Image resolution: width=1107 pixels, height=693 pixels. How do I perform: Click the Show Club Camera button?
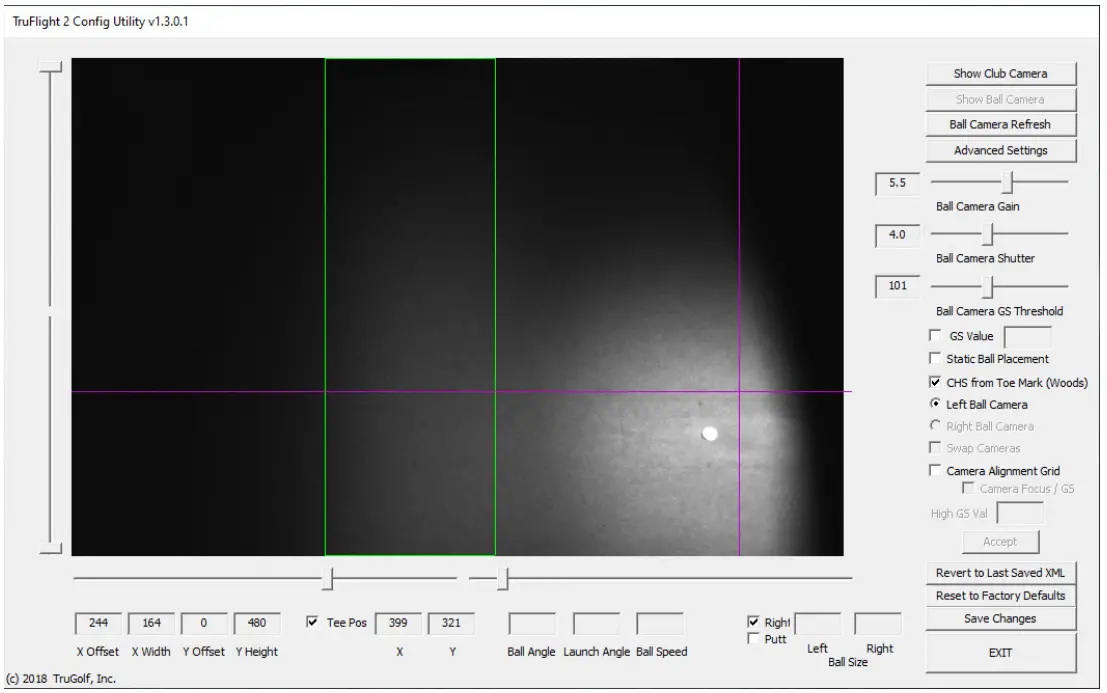pos(1000,73)
